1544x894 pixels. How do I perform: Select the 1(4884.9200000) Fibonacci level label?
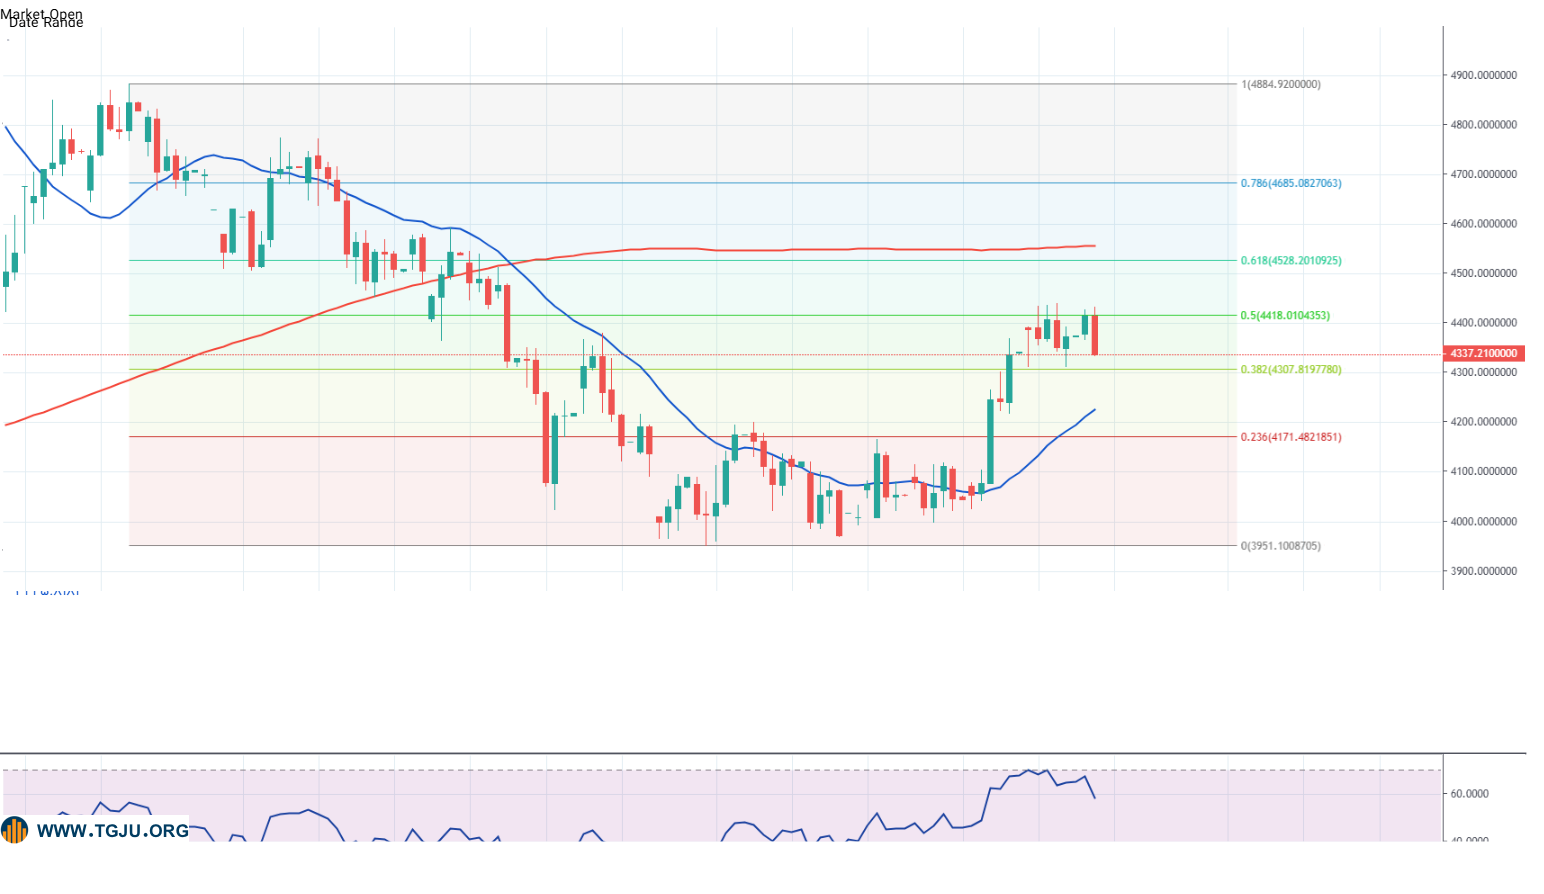point(1281,84)
